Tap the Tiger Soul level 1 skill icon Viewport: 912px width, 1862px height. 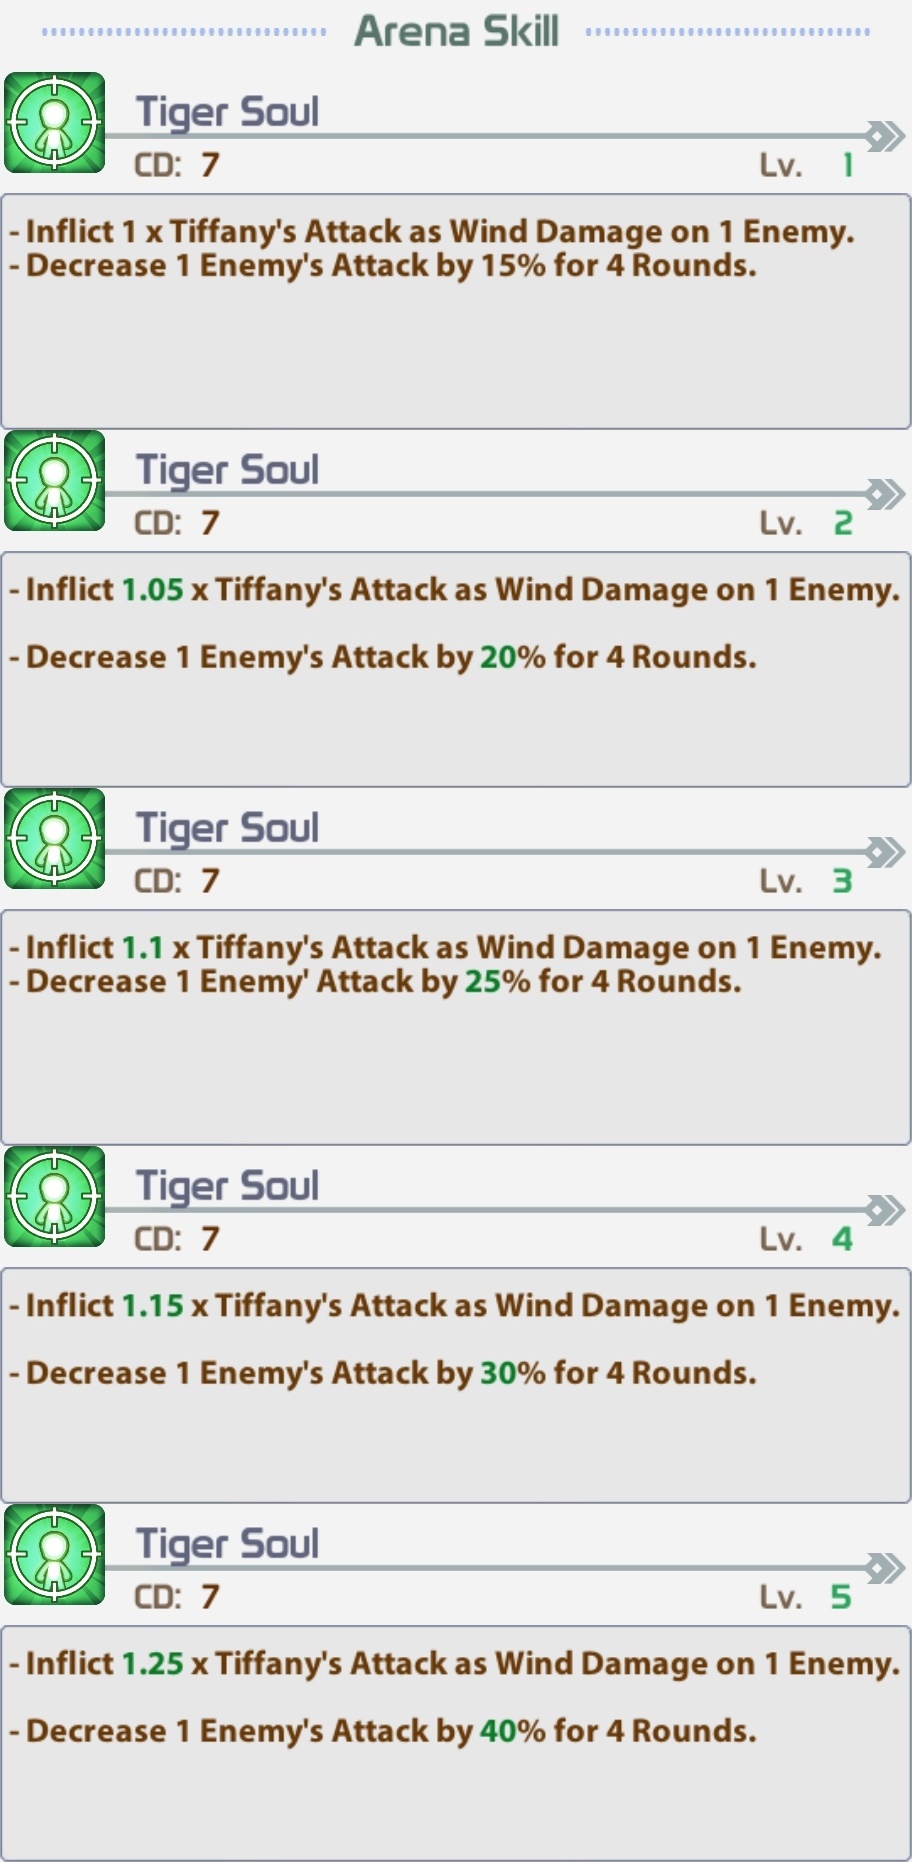tap(55, 122)
